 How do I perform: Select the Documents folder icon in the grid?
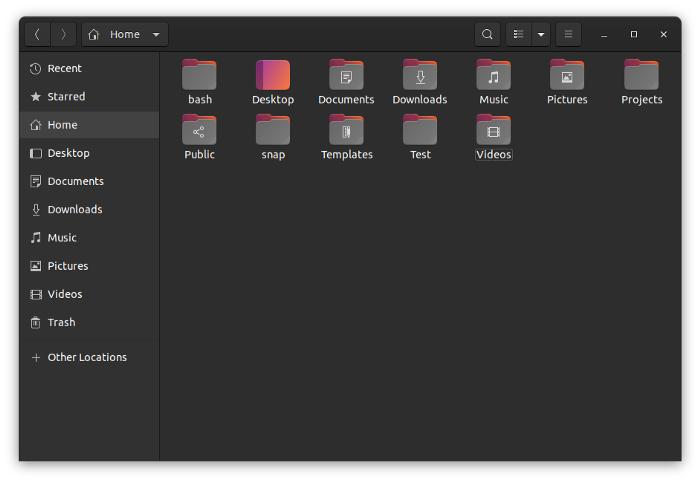coord(346,75)
